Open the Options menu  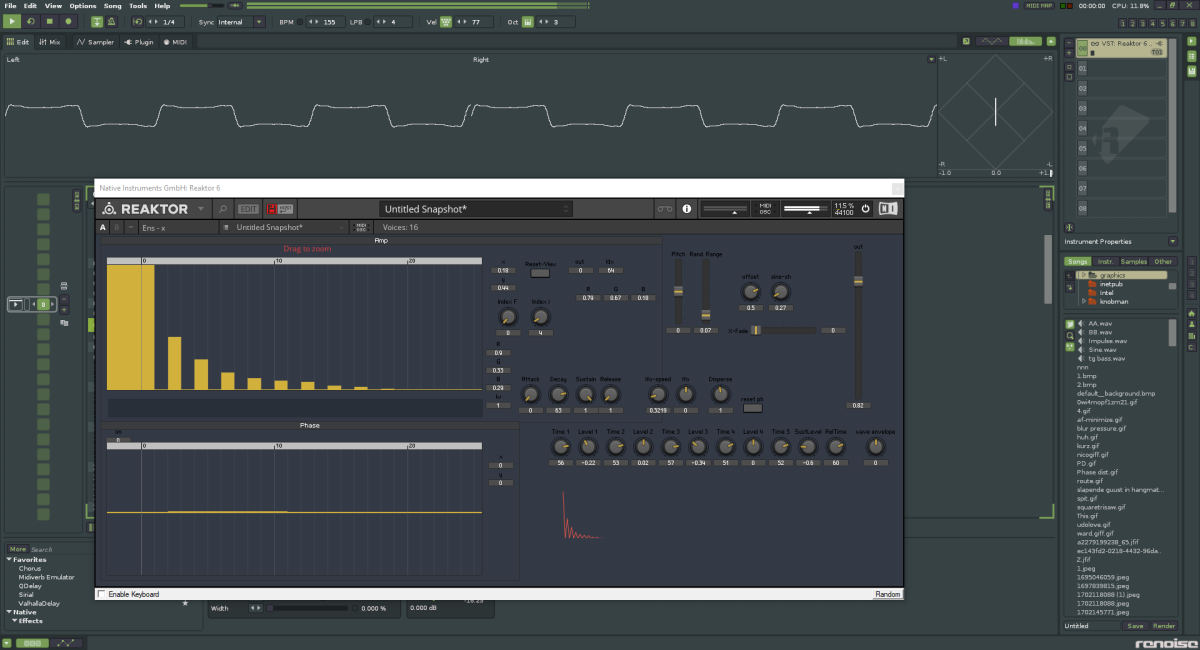point(83,6)
